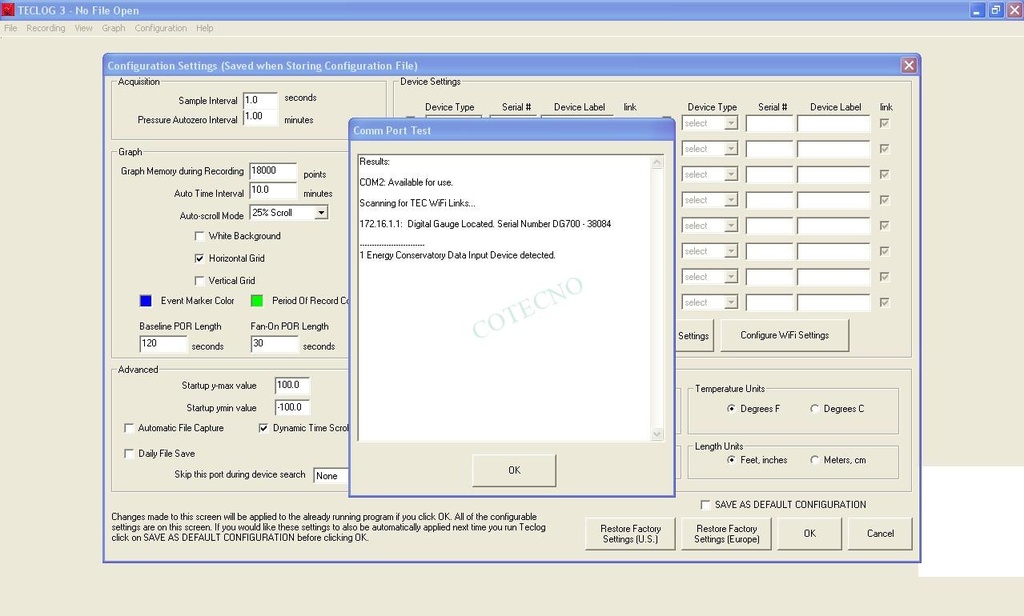Minimize the TECLOG main window
The image size is (1024, 616).
pos(978,10)
